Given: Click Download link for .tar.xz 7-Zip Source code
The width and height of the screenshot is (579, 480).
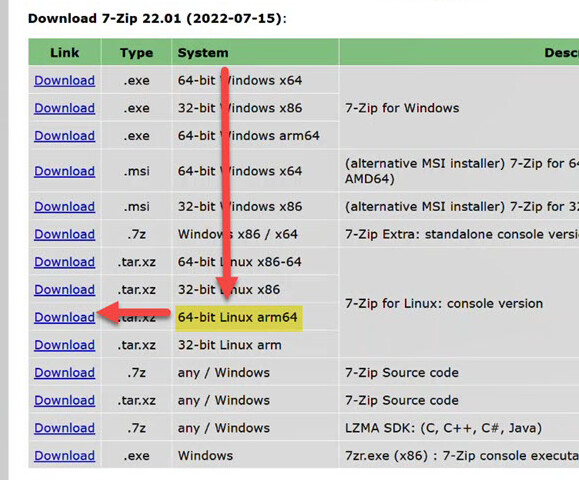Looking at the screenshot, I should (x=65, y=400).
